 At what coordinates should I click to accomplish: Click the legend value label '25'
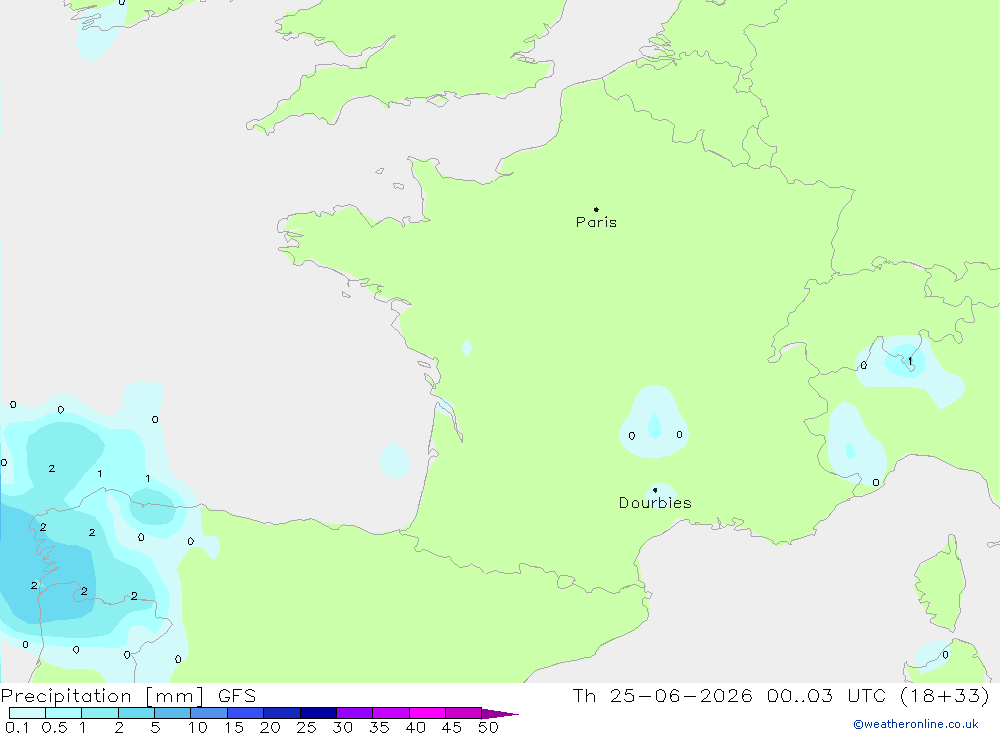[306, 727]
